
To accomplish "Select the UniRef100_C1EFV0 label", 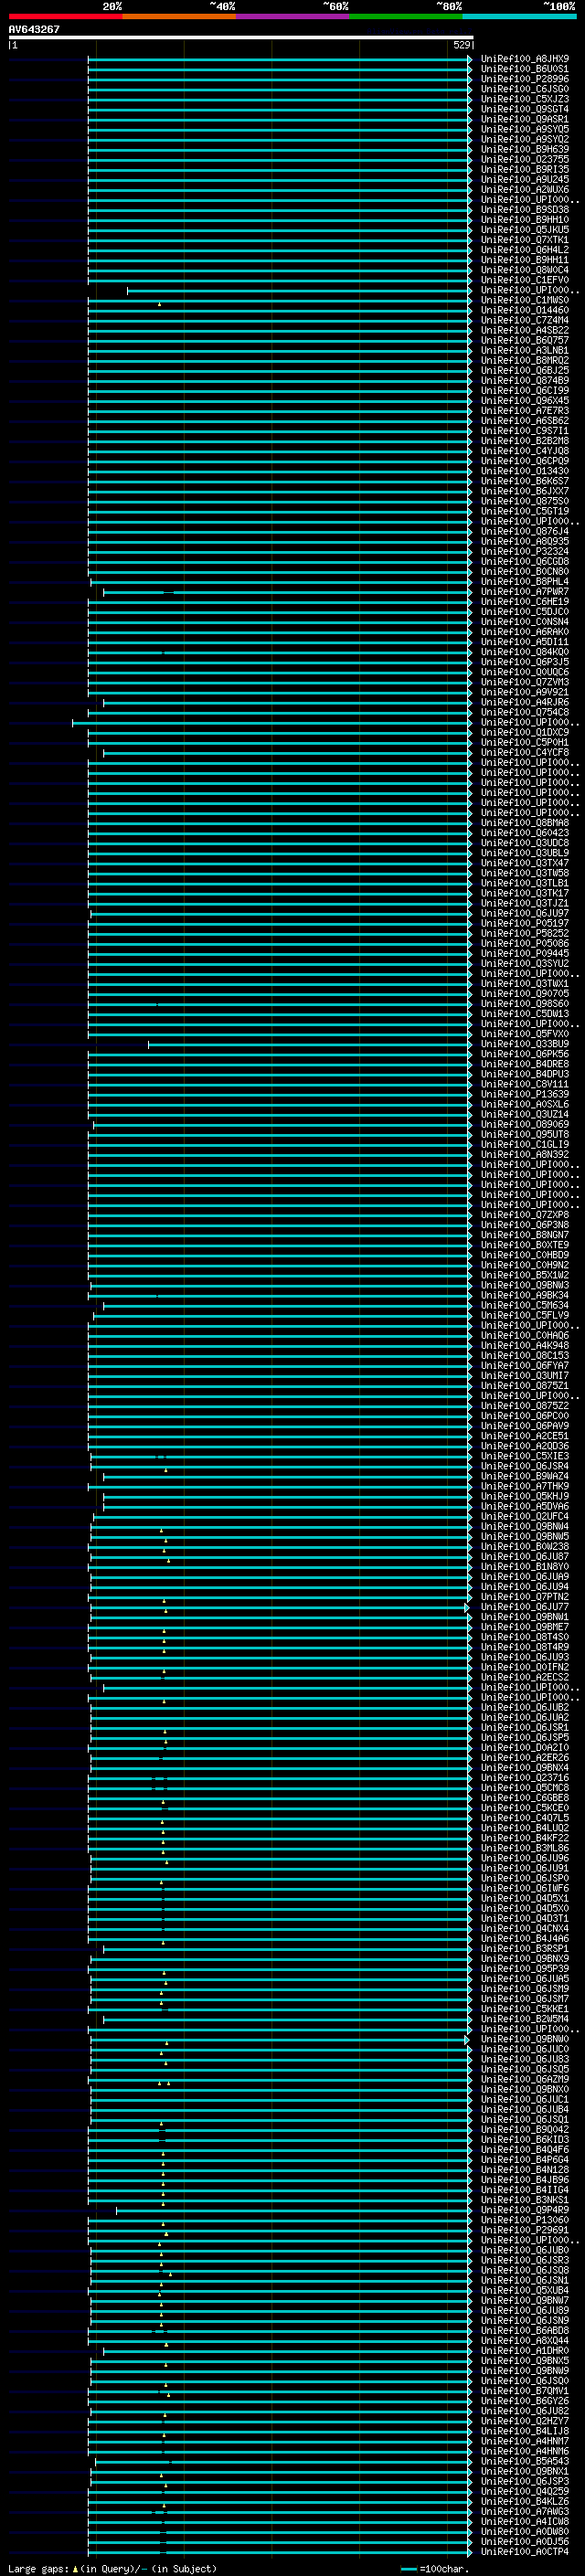I will click(x=524, y=280).
